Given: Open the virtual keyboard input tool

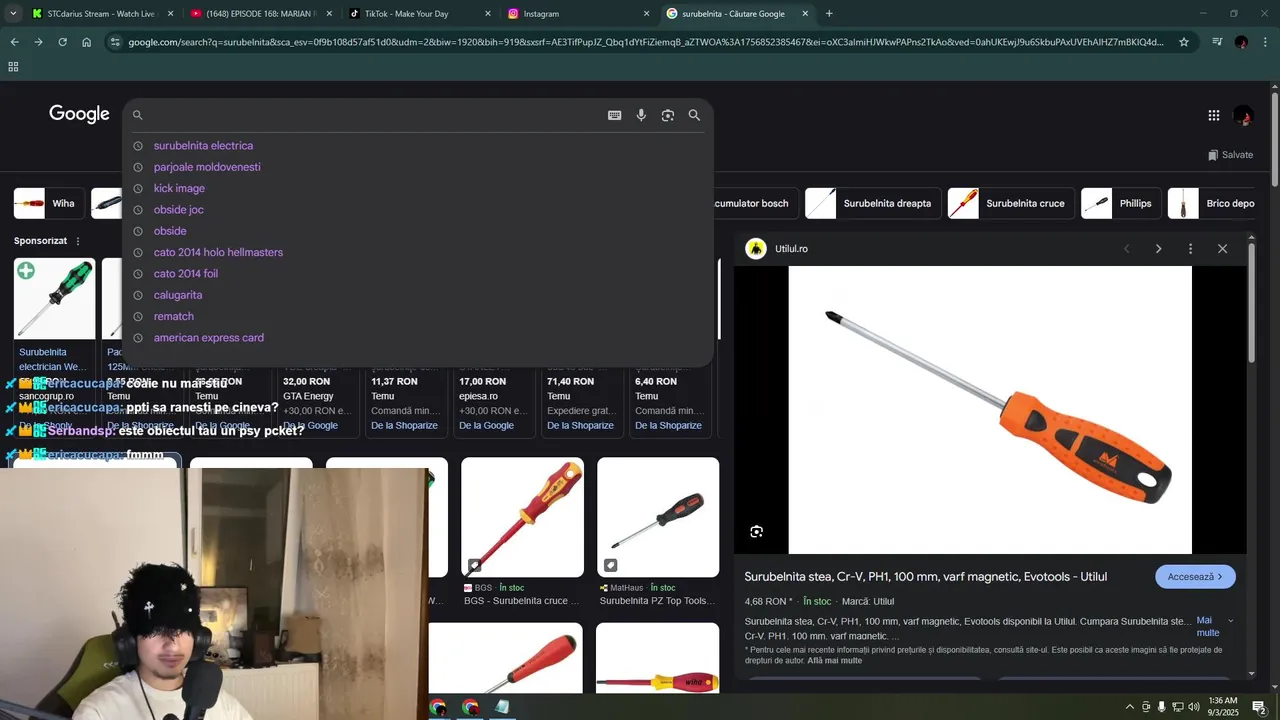Looking at the screenshot, I should click(x=615, y=115).
